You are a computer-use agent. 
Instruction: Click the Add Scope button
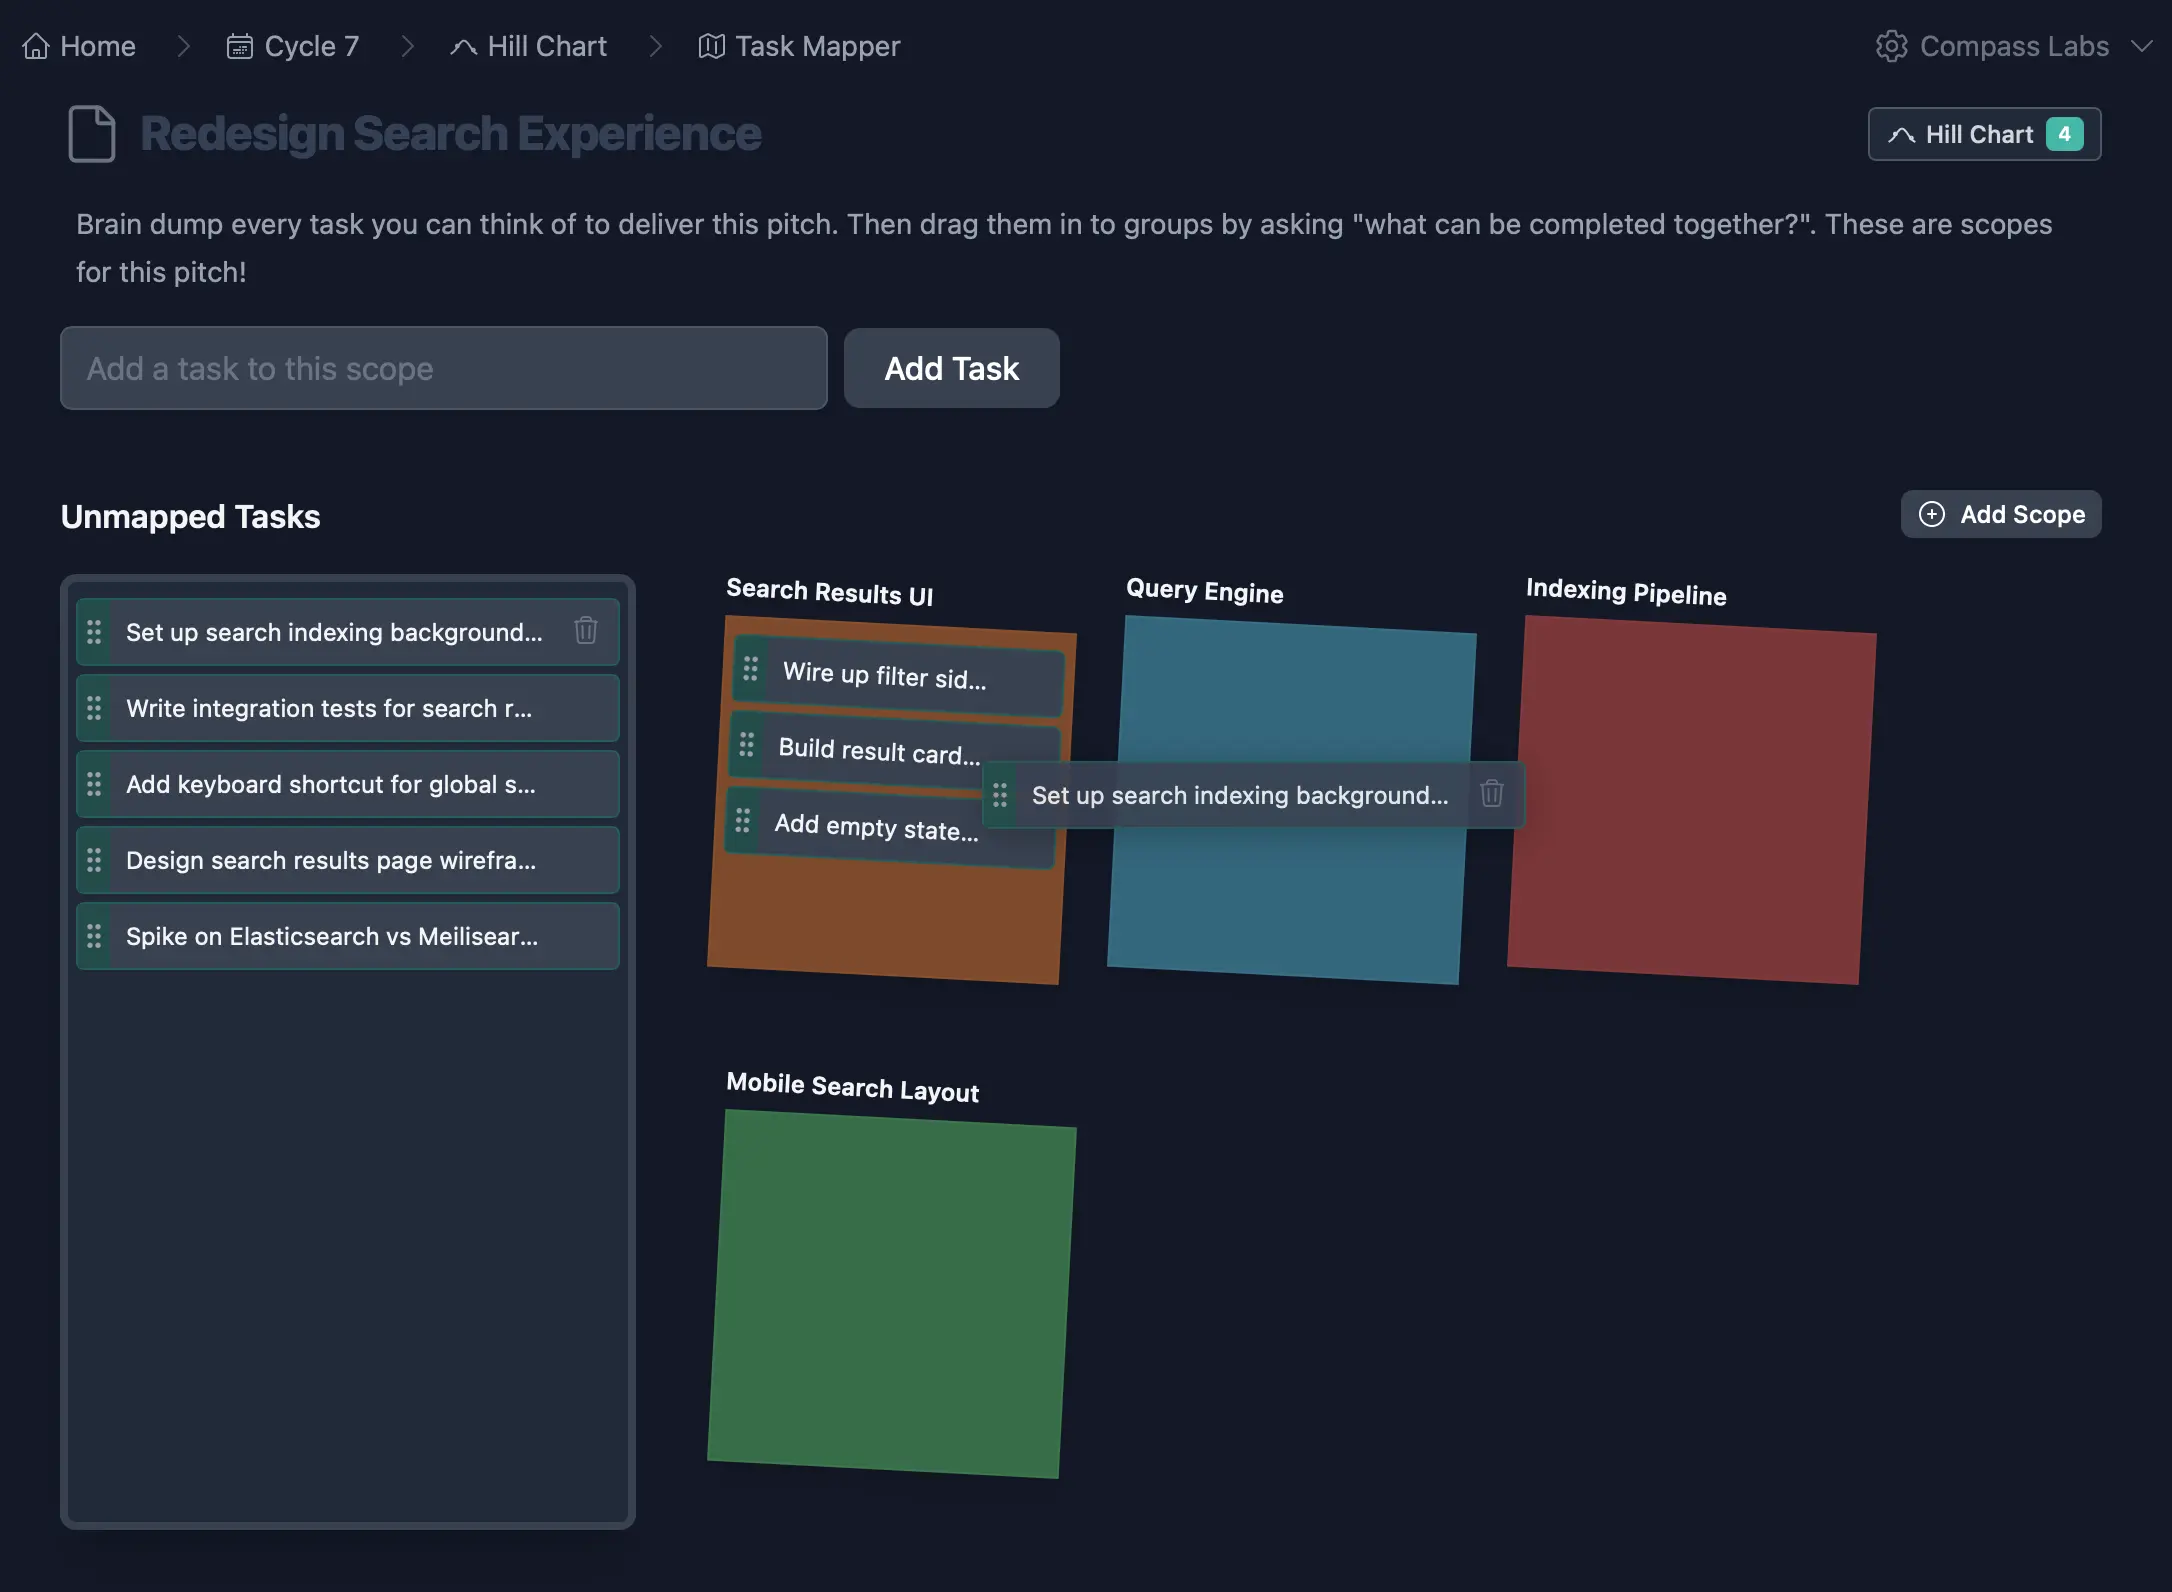coord(2001,514)
